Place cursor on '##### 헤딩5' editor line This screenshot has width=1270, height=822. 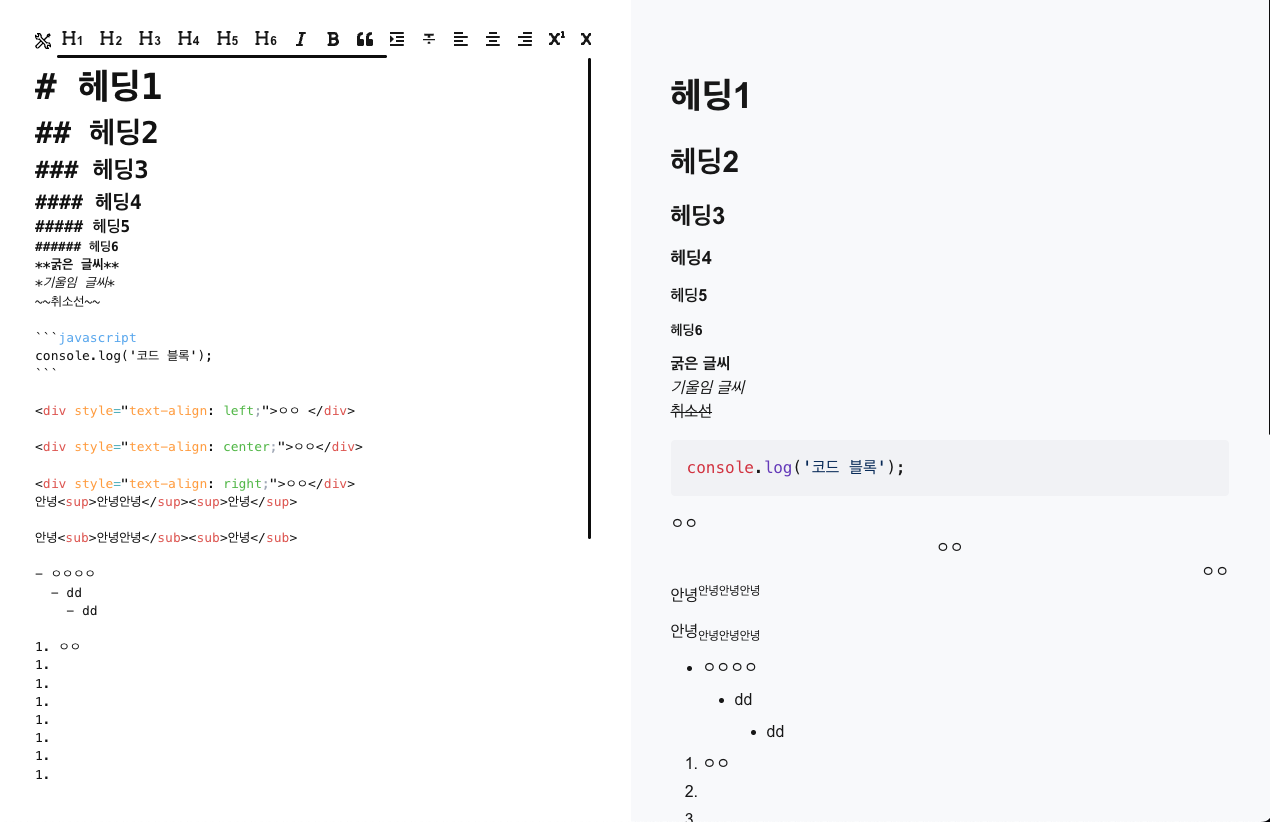pos(82,226)
